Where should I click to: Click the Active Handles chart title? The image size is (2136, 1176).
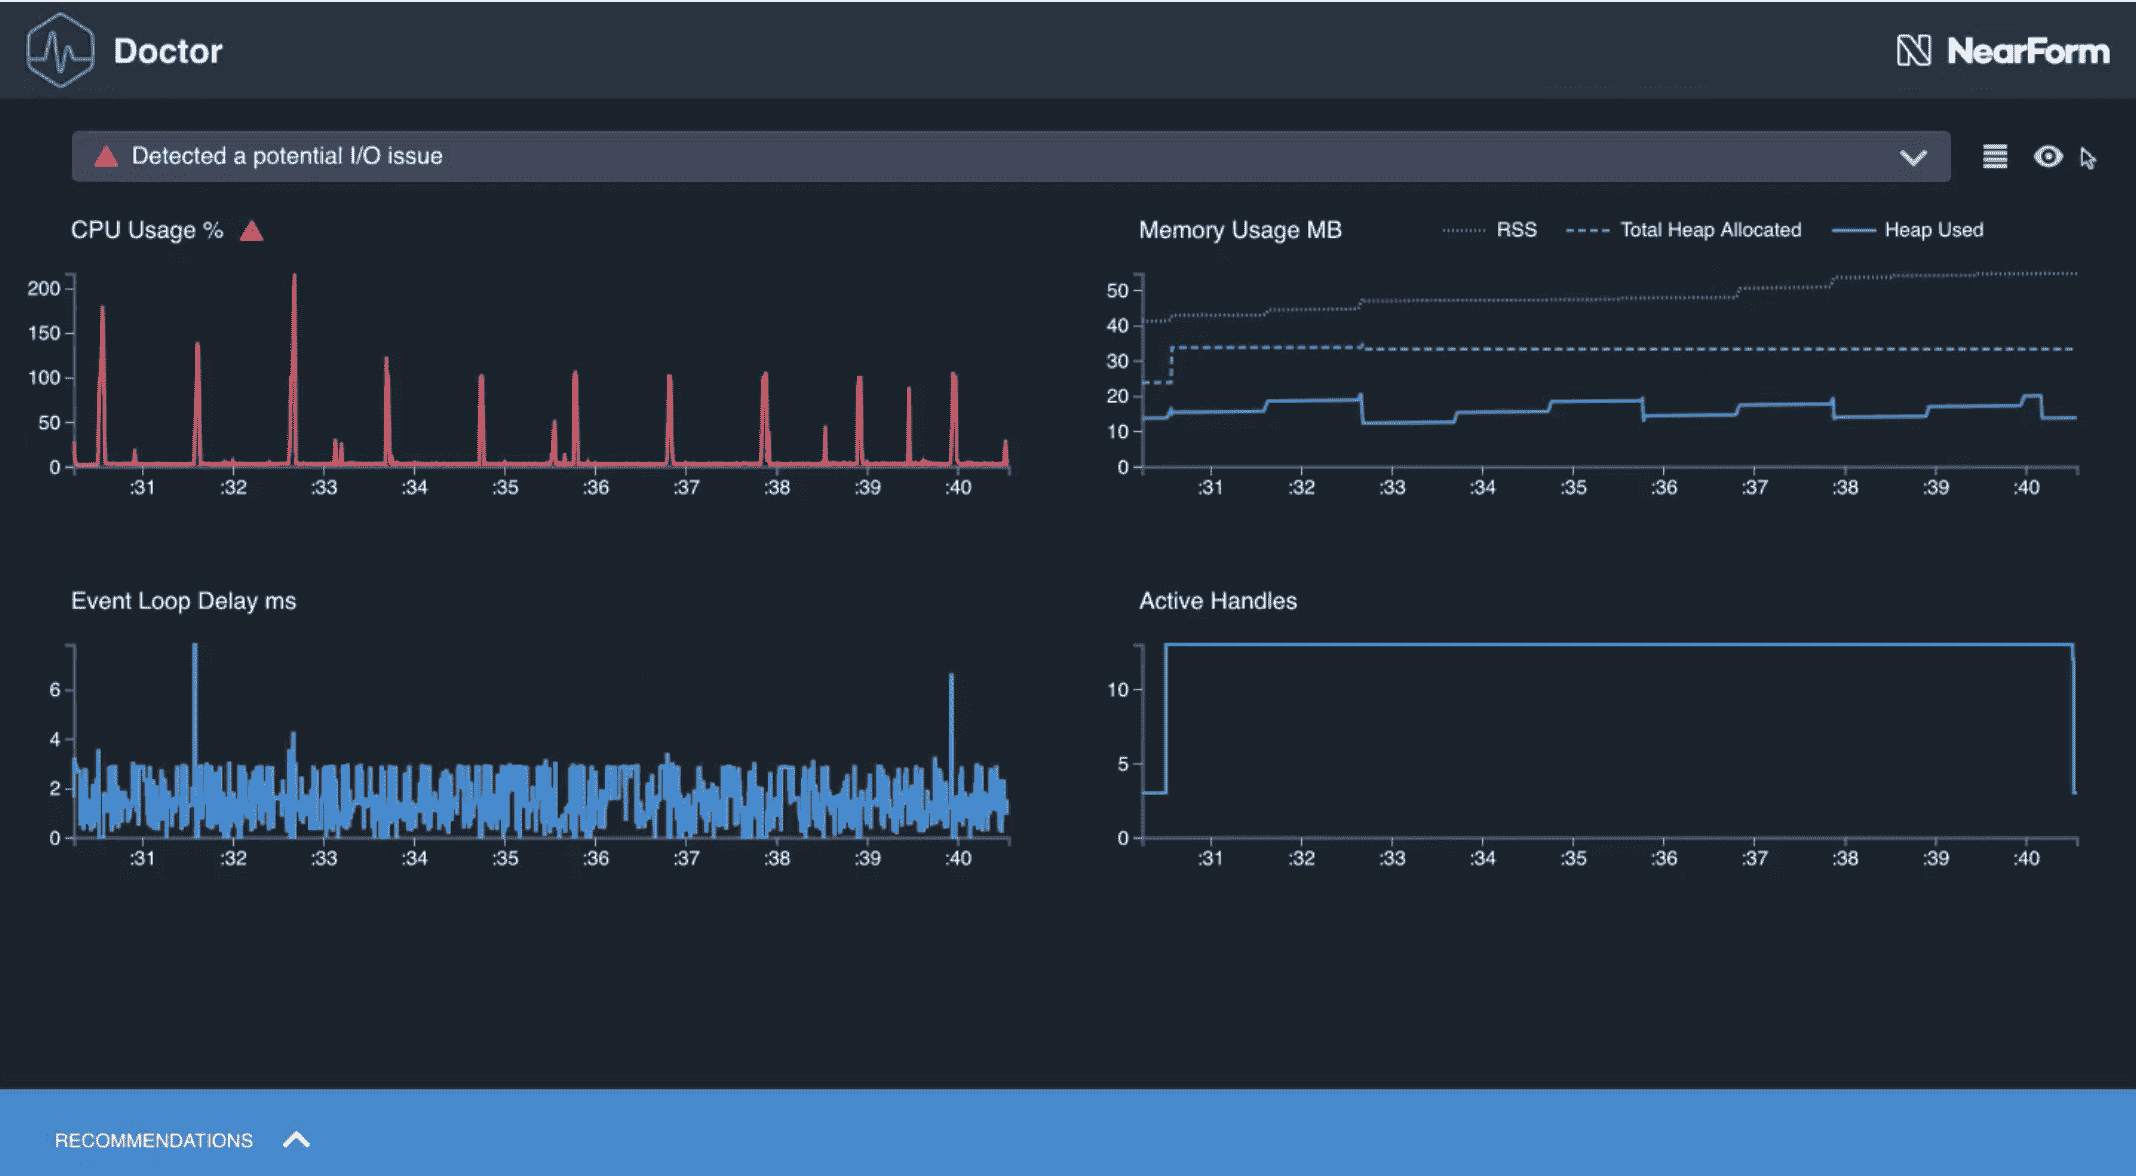click(x=1217, y=601)
